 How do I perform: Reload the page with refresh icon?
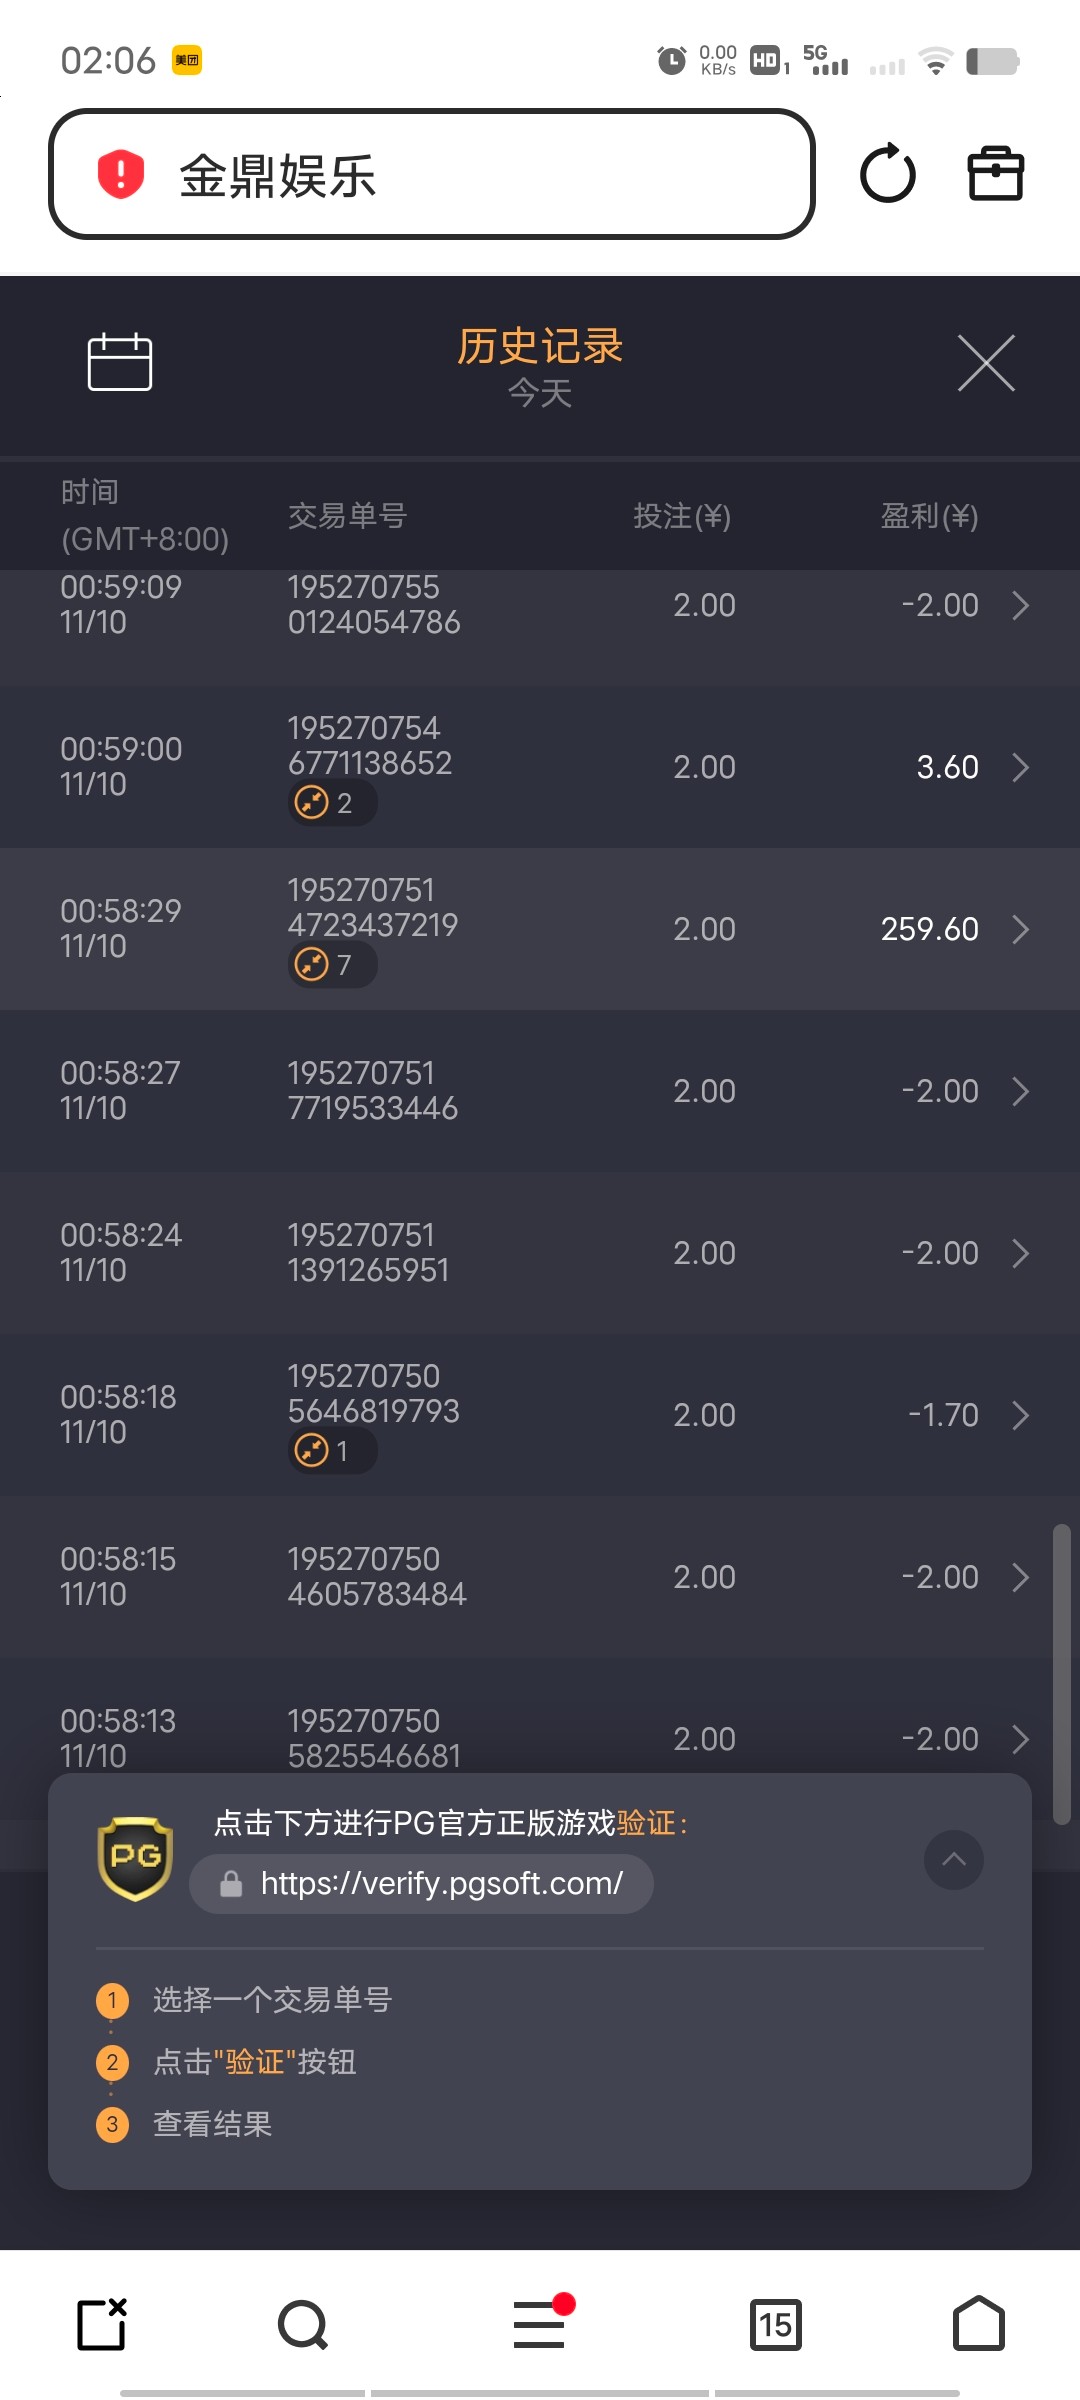pyautogui.click(x=887, y=174)
